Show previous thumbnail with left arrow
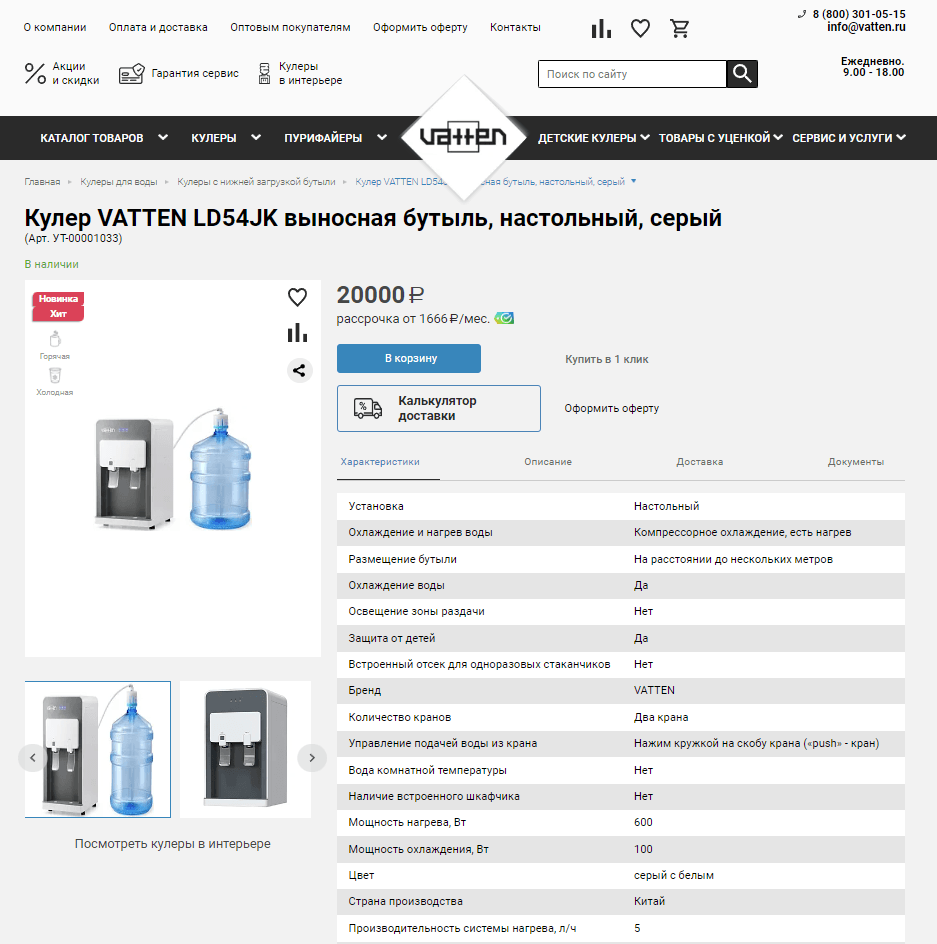The width and height of the screenshot is (937, 944). 33,757
